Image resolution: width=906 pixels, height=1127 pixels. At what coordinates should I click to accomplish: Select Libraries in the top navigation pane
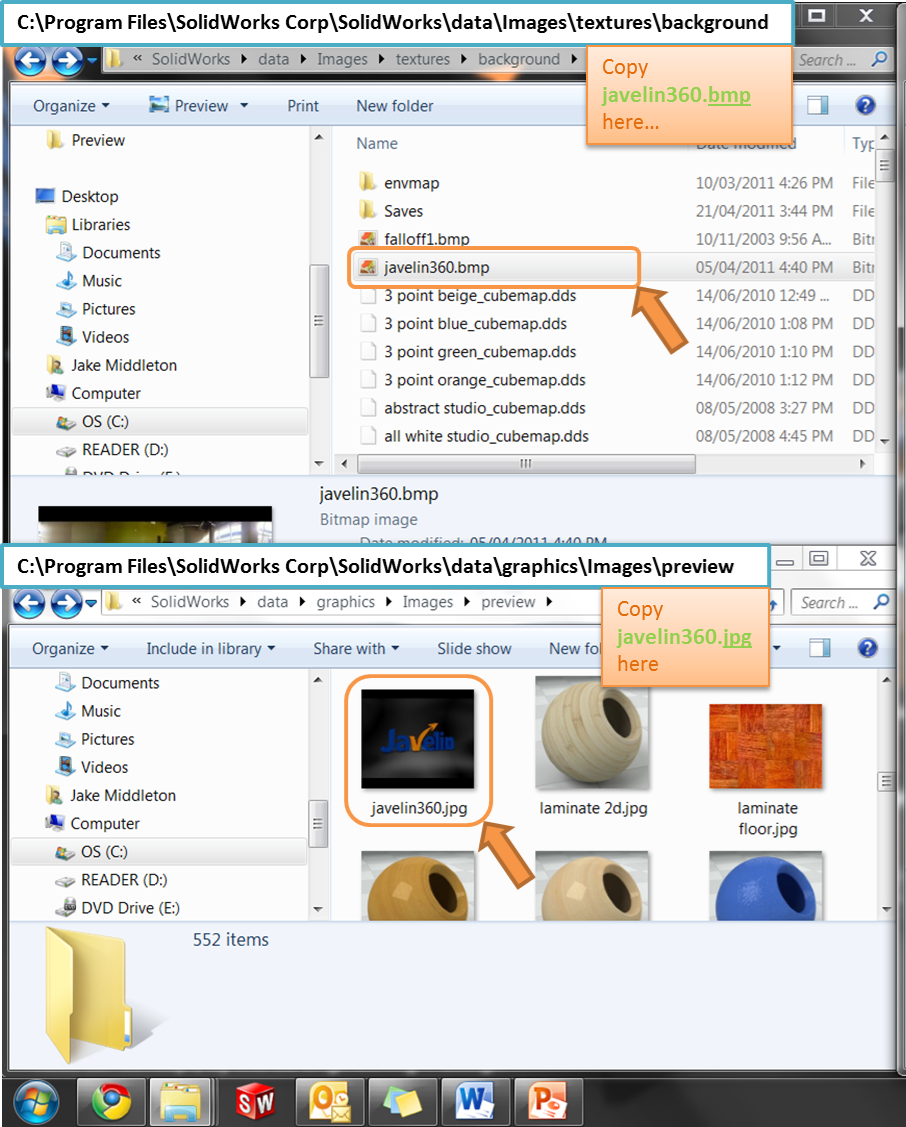coord(88,224)
